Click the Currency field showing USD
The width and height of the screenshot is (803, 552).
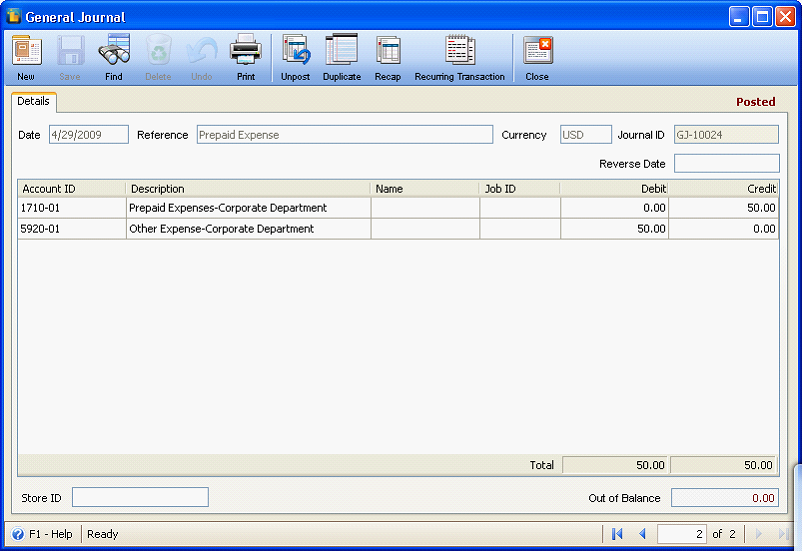585,135
